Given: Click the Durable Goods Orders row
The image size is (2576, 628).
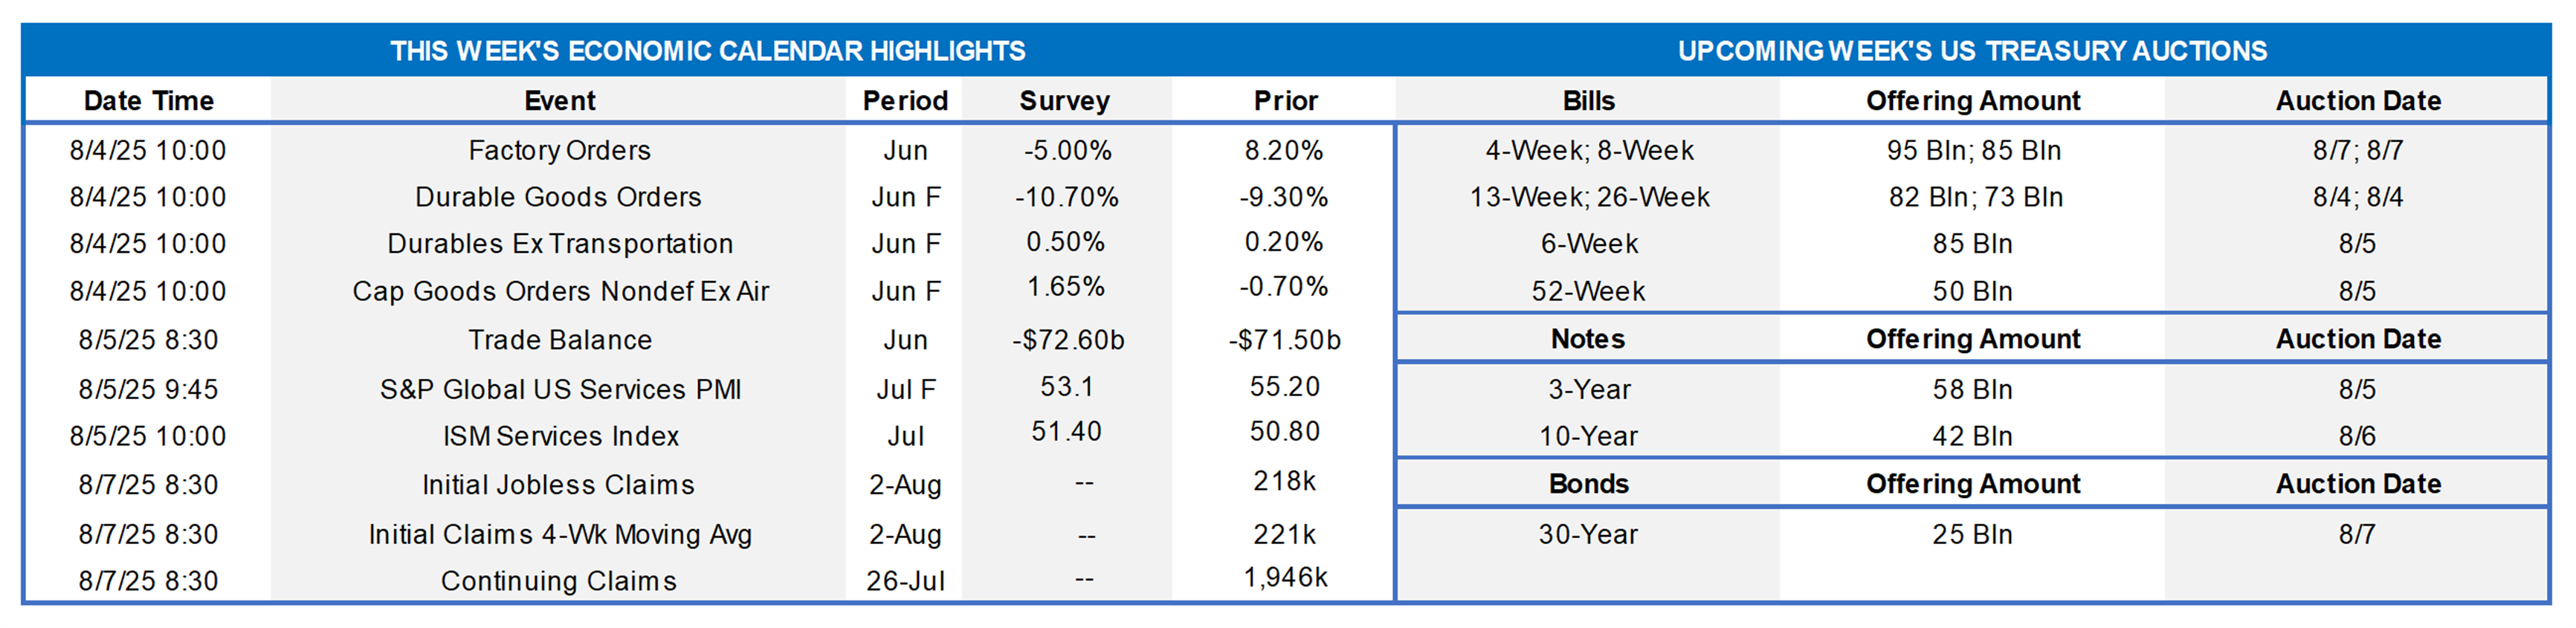Looking at the screenshot, I should coord(708,197).
